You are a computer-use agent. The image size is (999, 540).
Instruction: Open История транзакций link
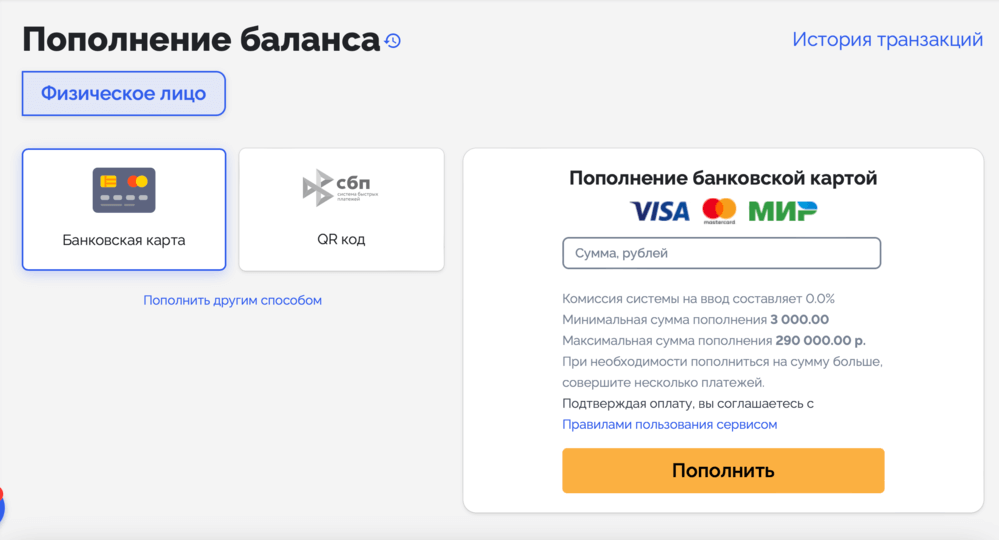(x=888, y=39)
